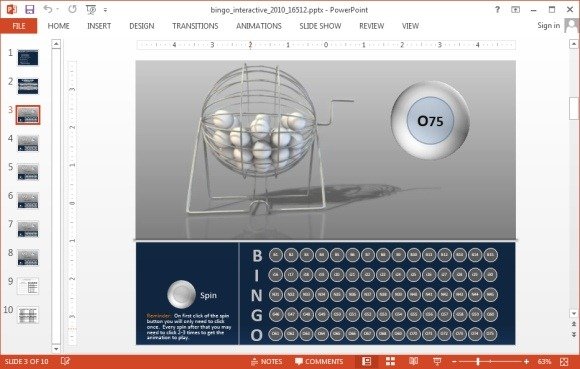Image resolution: width=580 pixels, height=369 pixels.
Task: Select slide 1 thumbnail
Action: pyautogui.click(x=28, y=57)
